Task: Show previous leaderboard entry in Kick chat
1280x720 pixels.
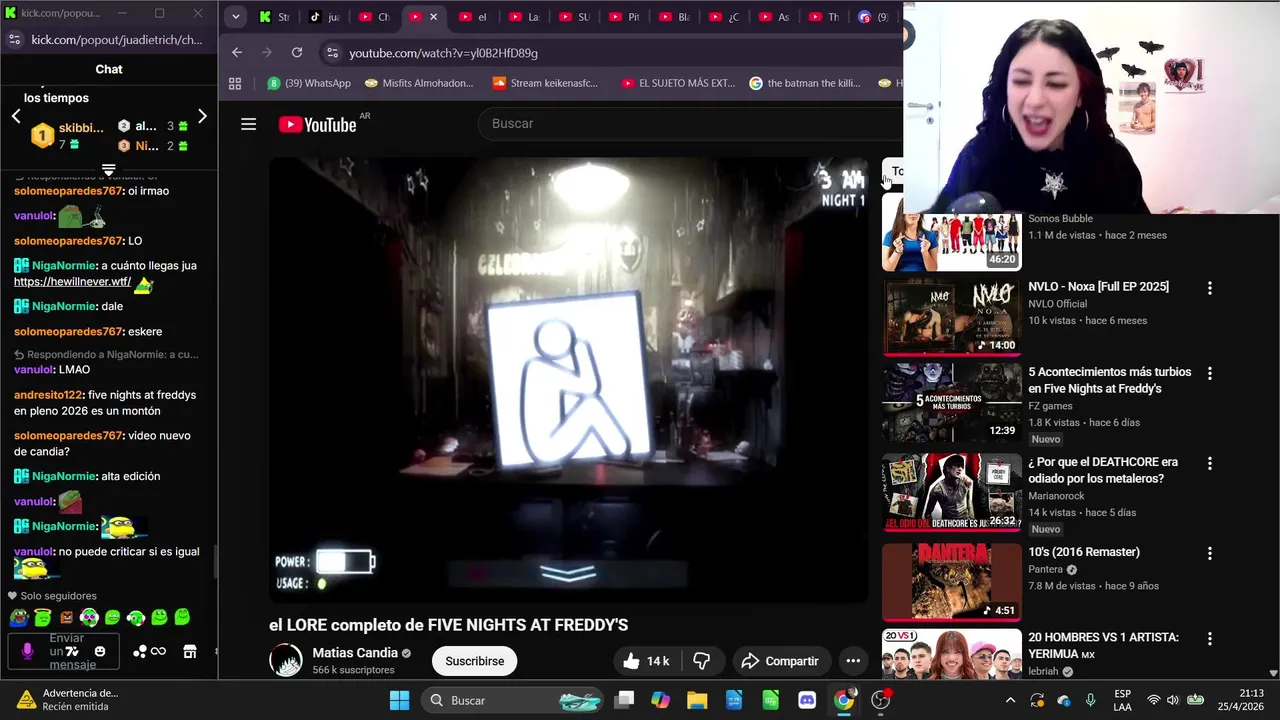Action: 16,117
